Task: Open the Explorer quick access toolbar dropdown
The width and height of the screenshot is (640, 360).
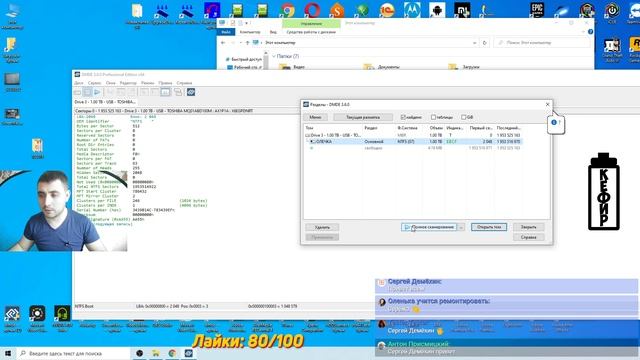Action: [247, 23]
